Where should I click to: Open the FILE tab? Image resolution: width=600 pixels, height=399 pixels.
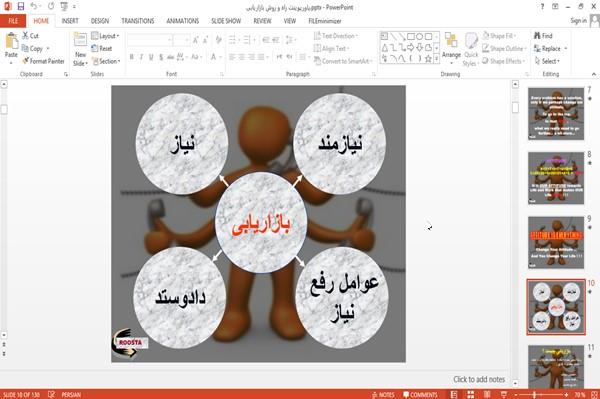pos(13,21)
